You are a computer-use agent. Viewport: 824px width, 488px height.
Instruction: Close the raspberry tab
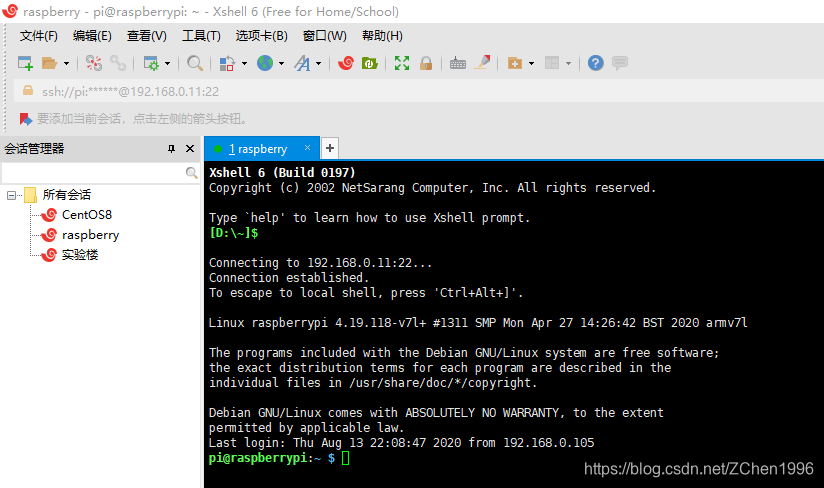pos(307,148)
